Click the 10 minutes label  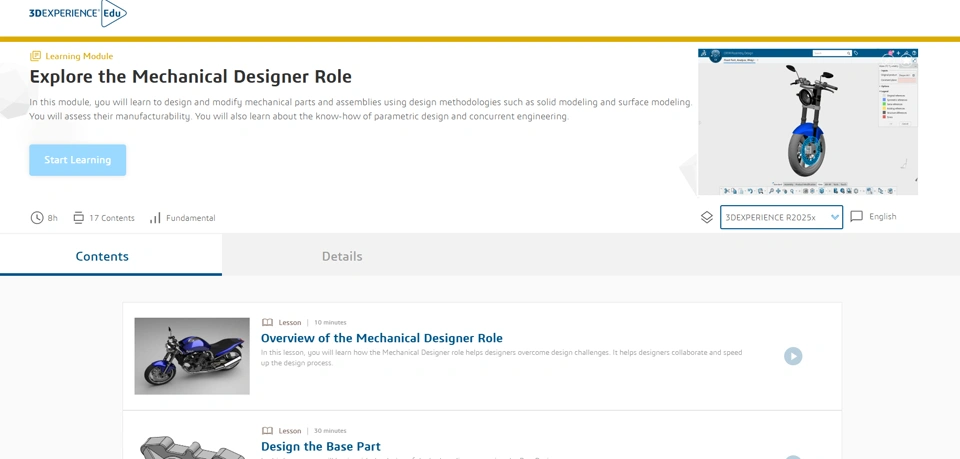(x=330, y=323)
